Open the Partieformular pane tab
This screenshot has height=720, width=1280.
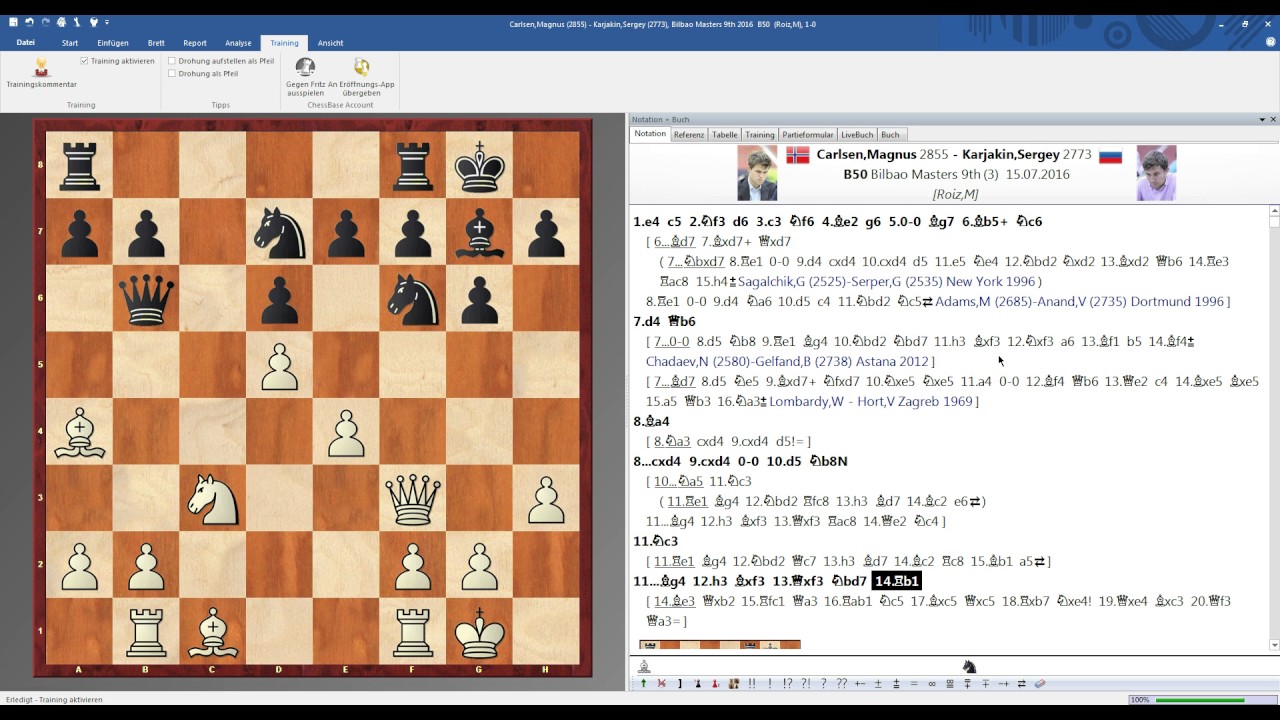[807, 134]
